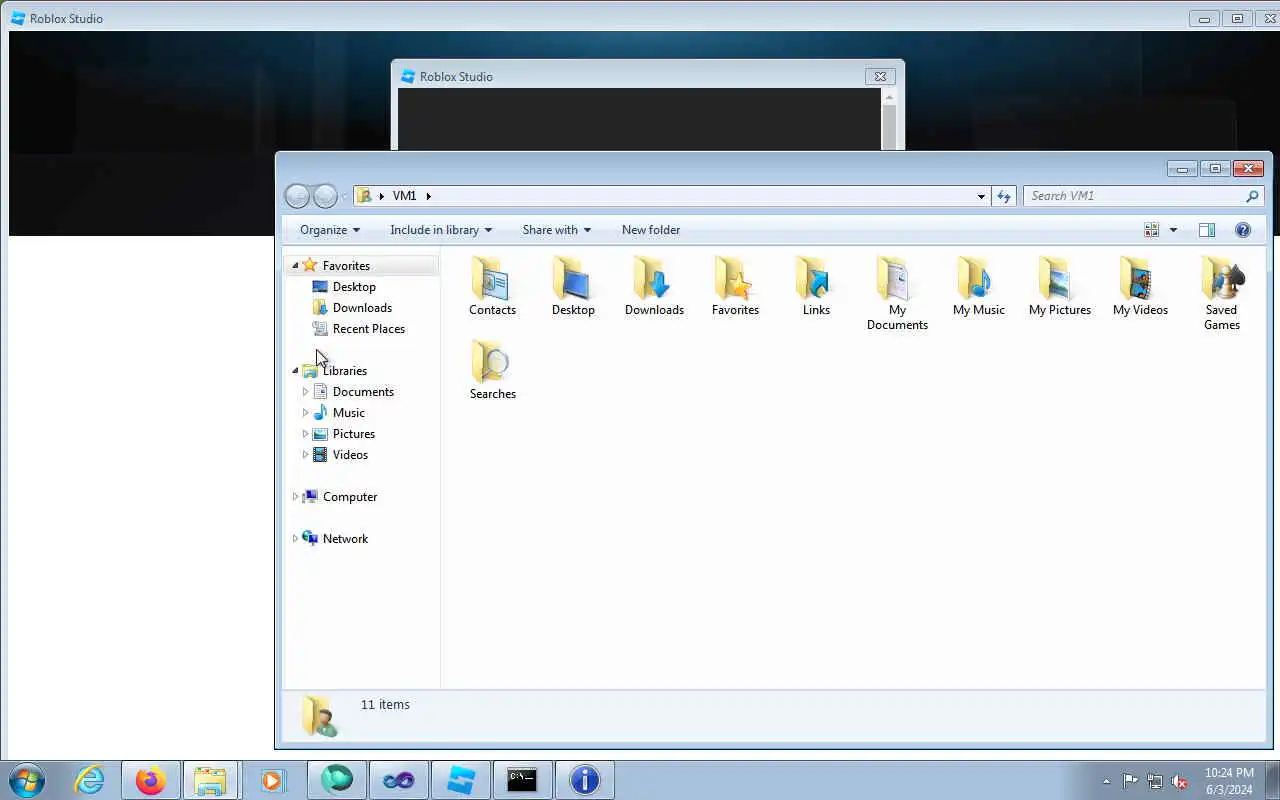1280x800 pixels.
Task: Expand the address bar history dropdown
Action: point(981,196)
